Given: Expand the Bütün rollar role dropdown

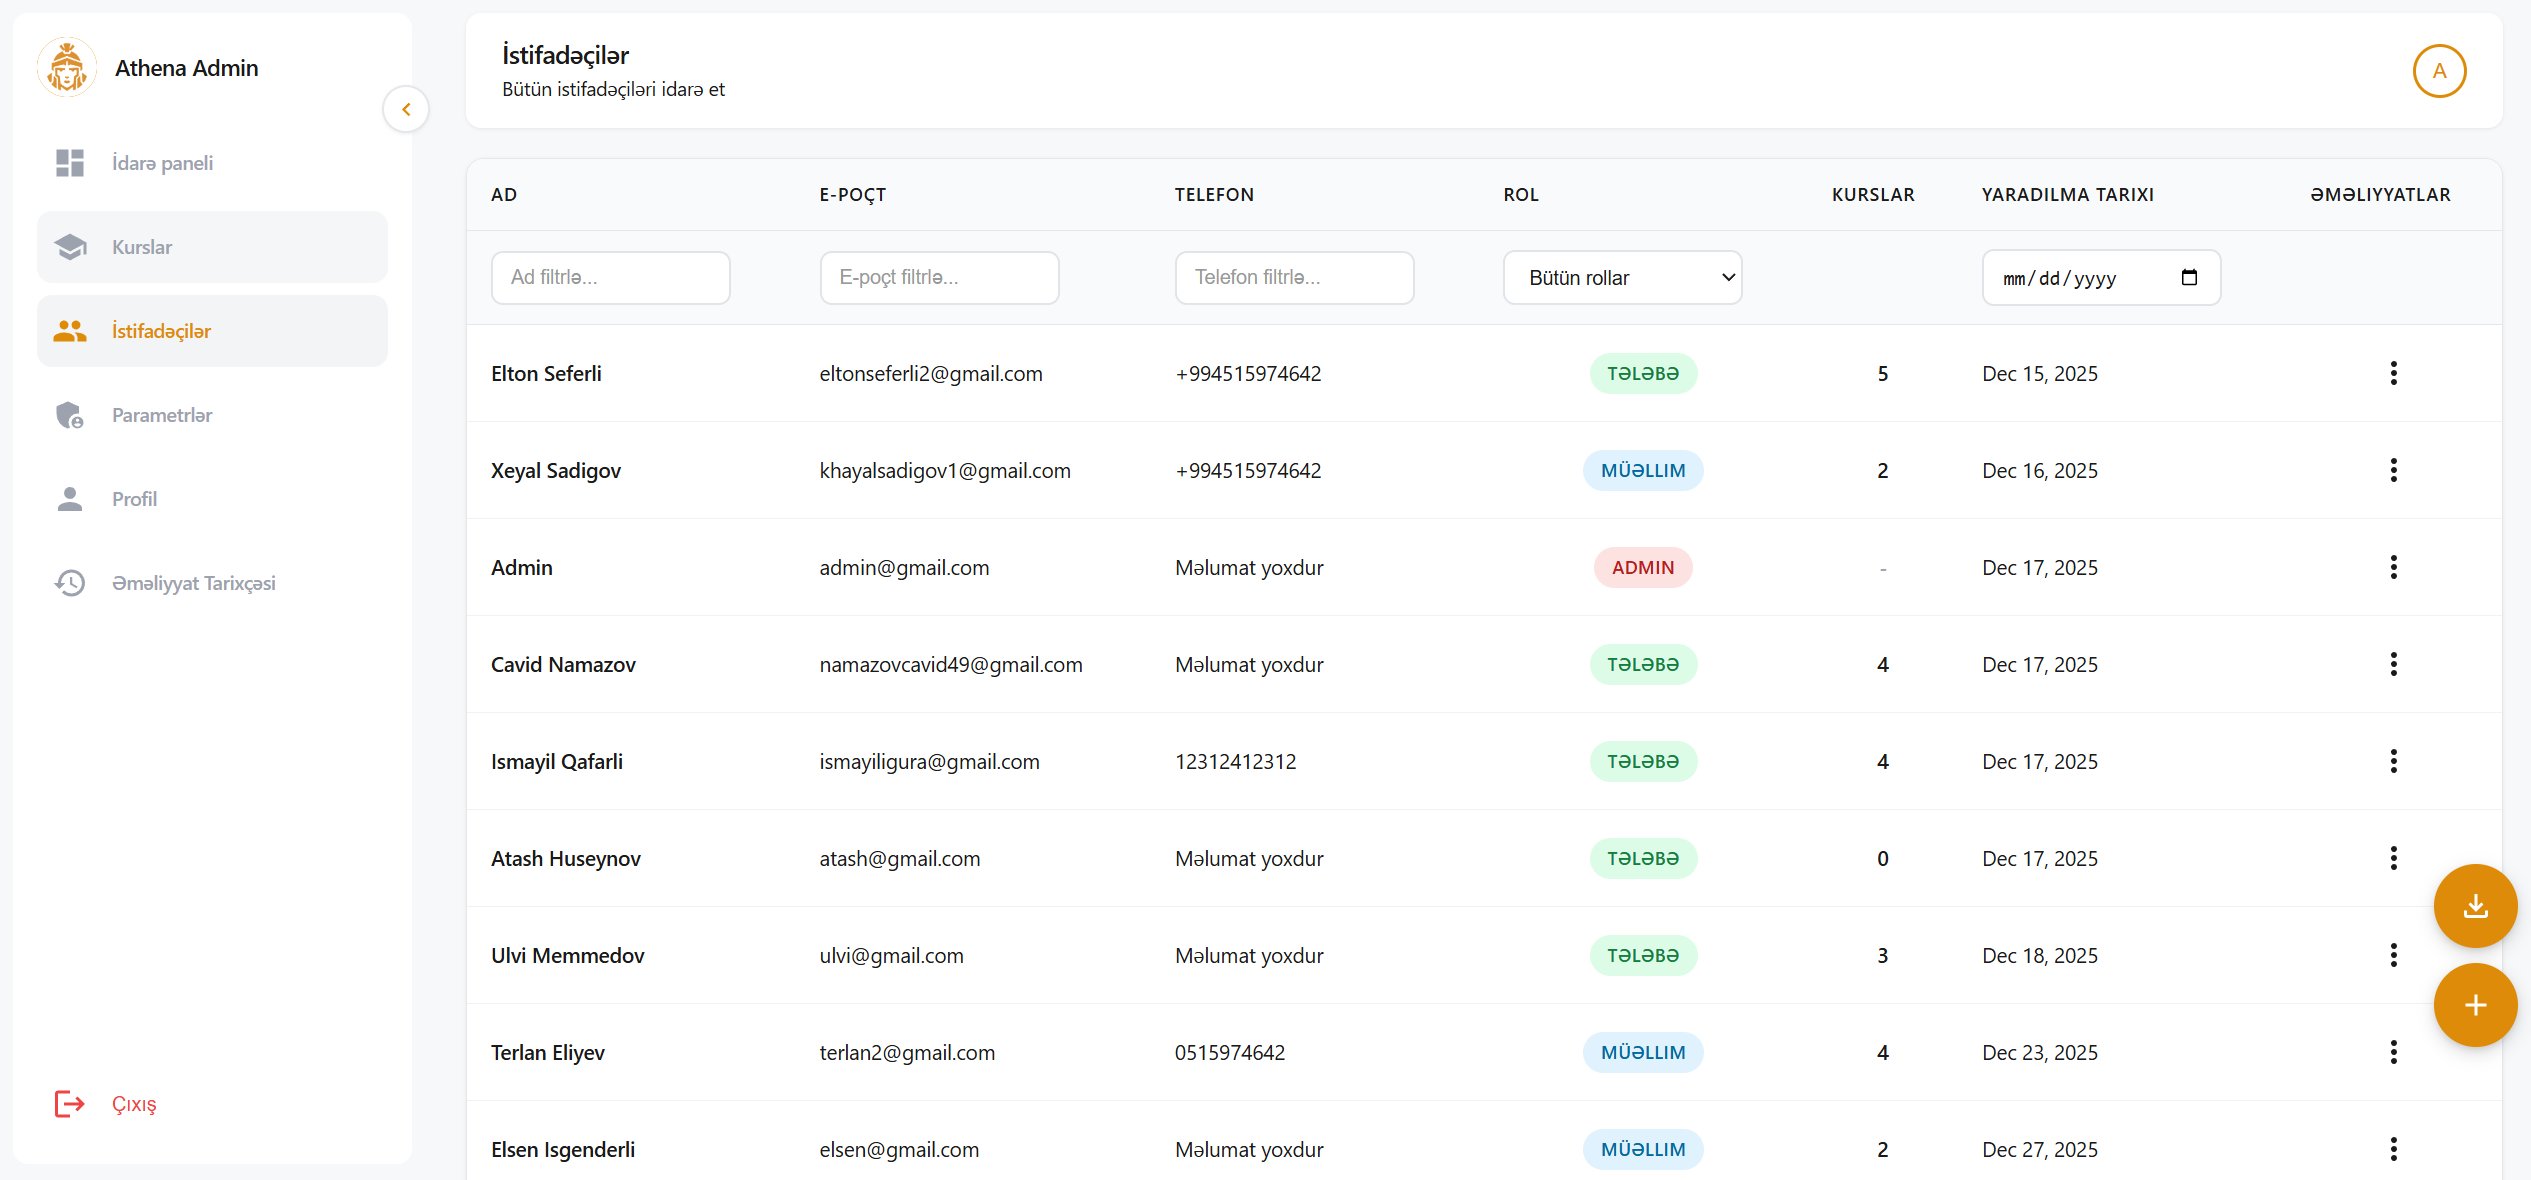Looking at the screenshot, I should point(1621,278).
